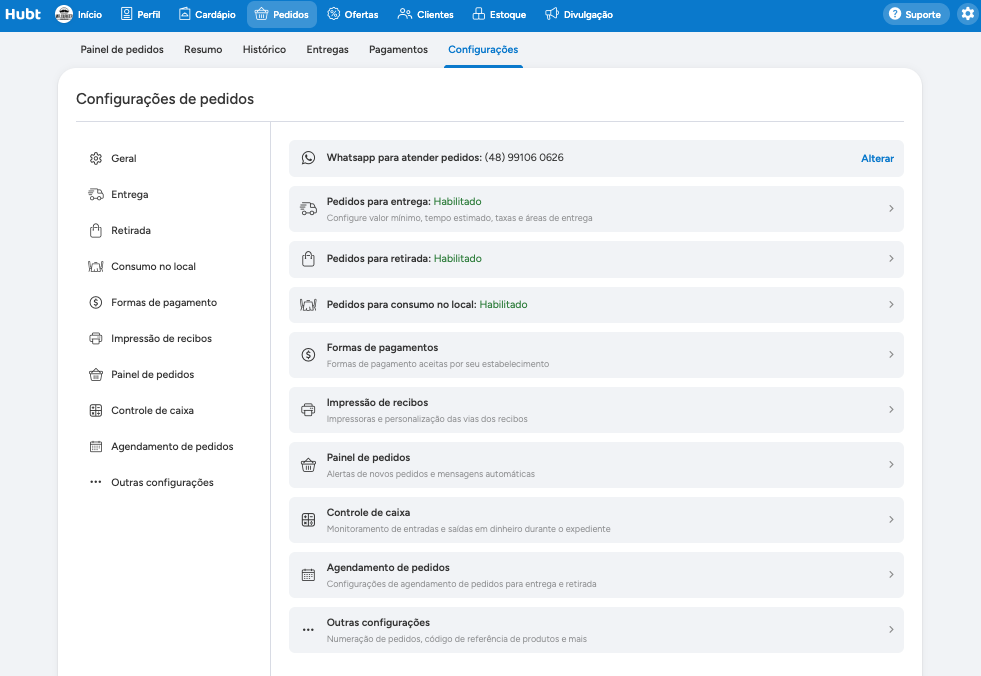Click the Impressão de recibos printer icon in sidebar
The height and width of the screenshot is (676, 981).
point(96,339)
